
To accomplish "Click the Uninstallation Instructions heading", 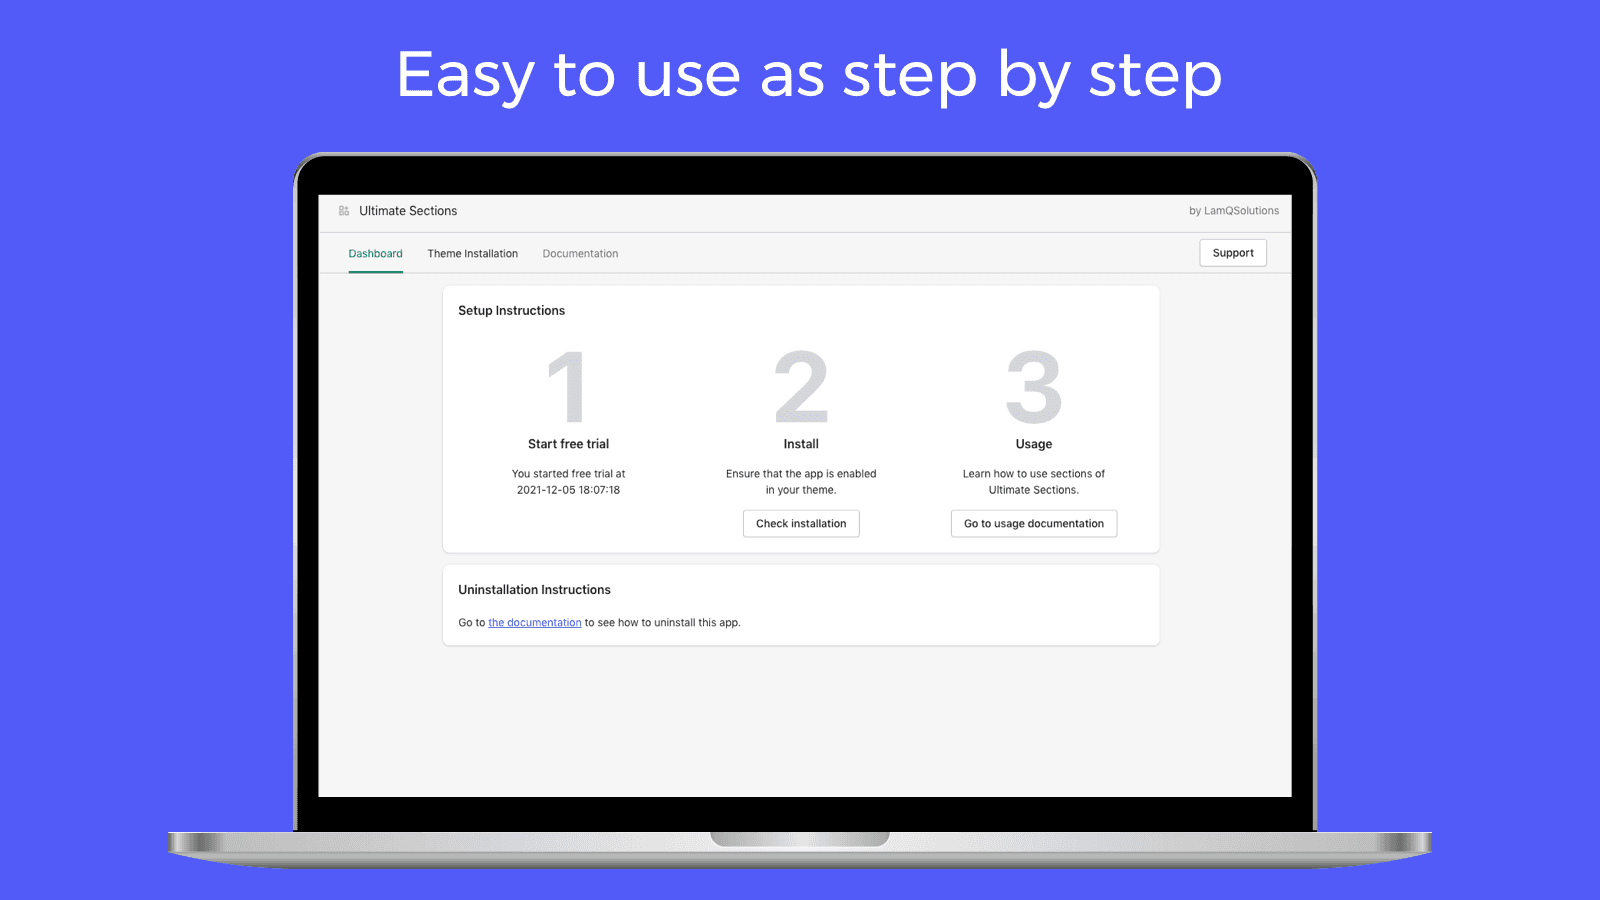I will coord(534,589).
